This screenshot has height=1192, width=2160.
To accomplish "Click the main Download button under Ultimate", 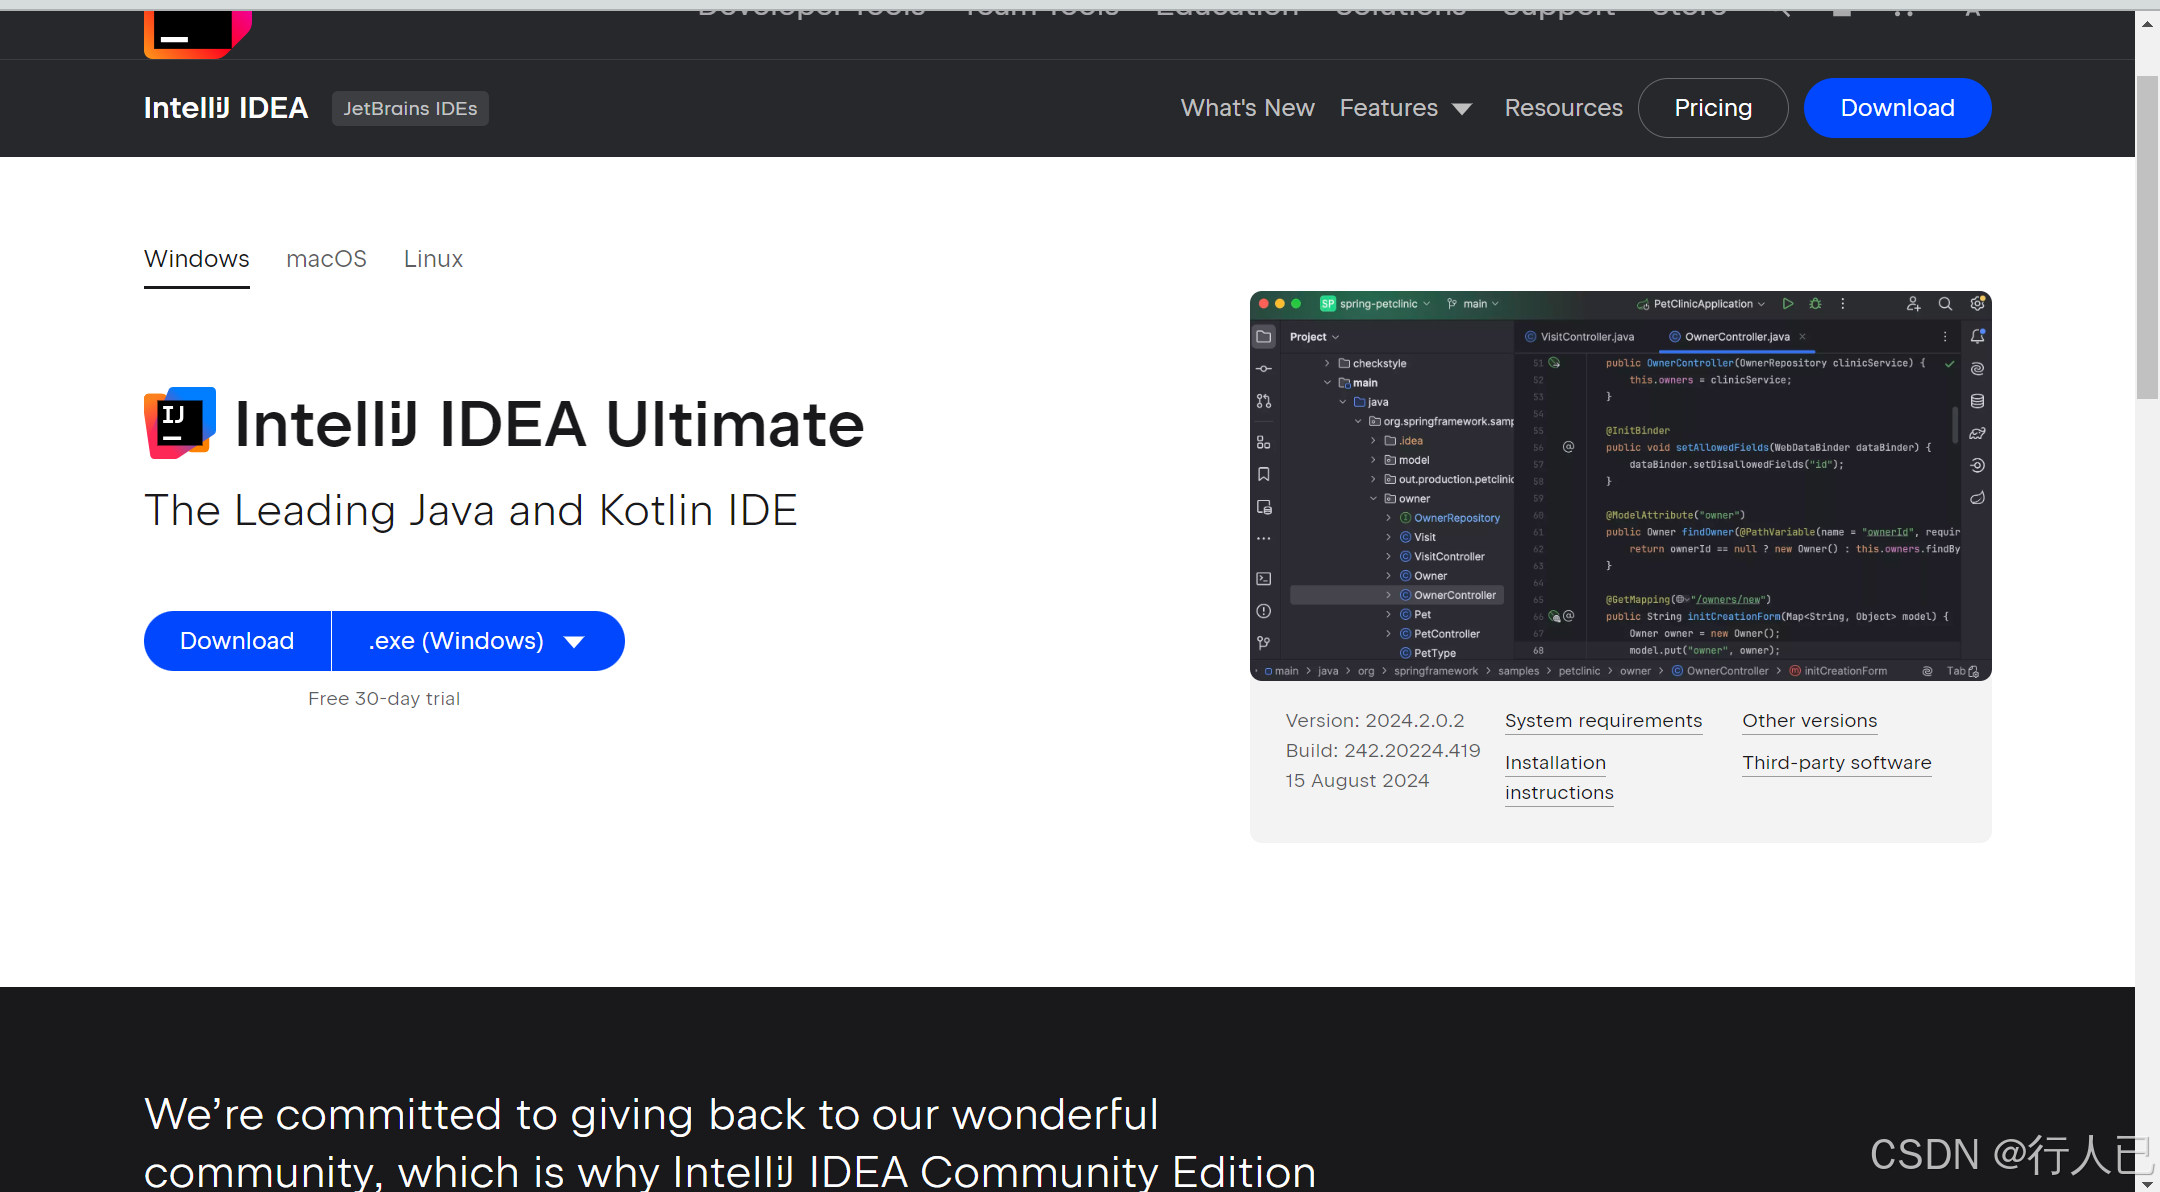I will pyautogui.click(x=237, y=641).
